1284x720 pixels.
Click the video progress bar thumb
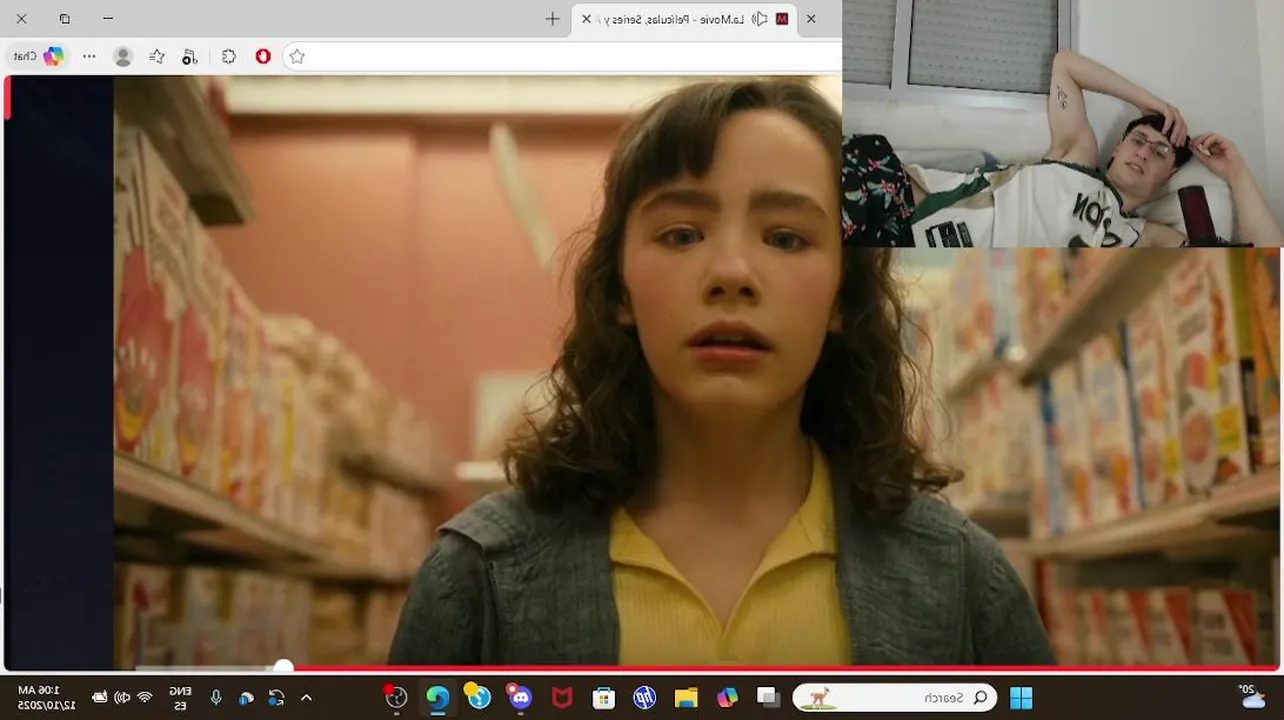[x=284, y=667]
